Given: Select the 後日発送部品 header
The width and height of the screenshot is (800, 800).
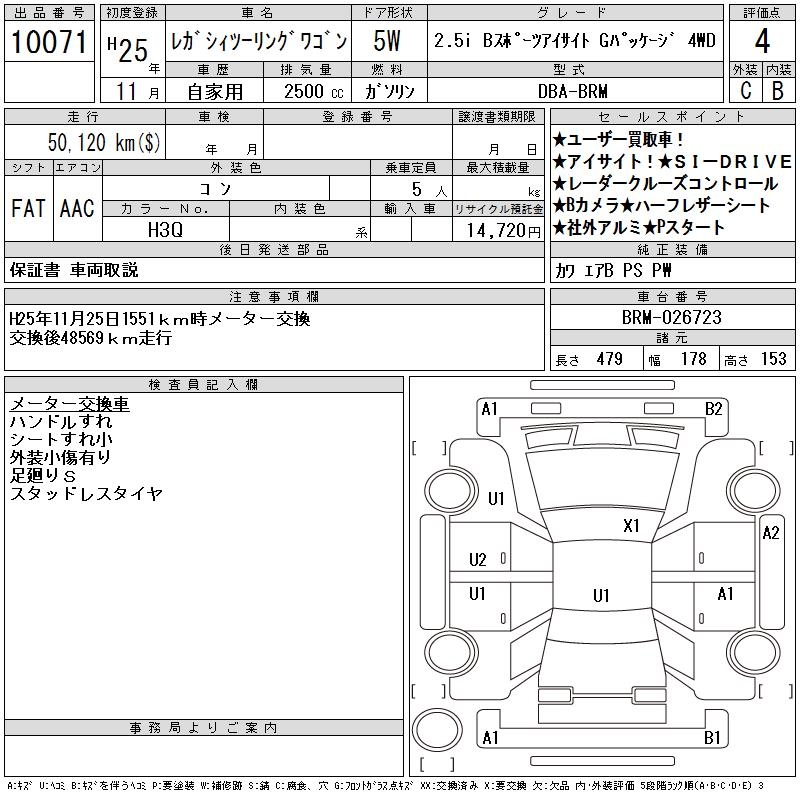Looking at the screenshot, I should (274, 249).
